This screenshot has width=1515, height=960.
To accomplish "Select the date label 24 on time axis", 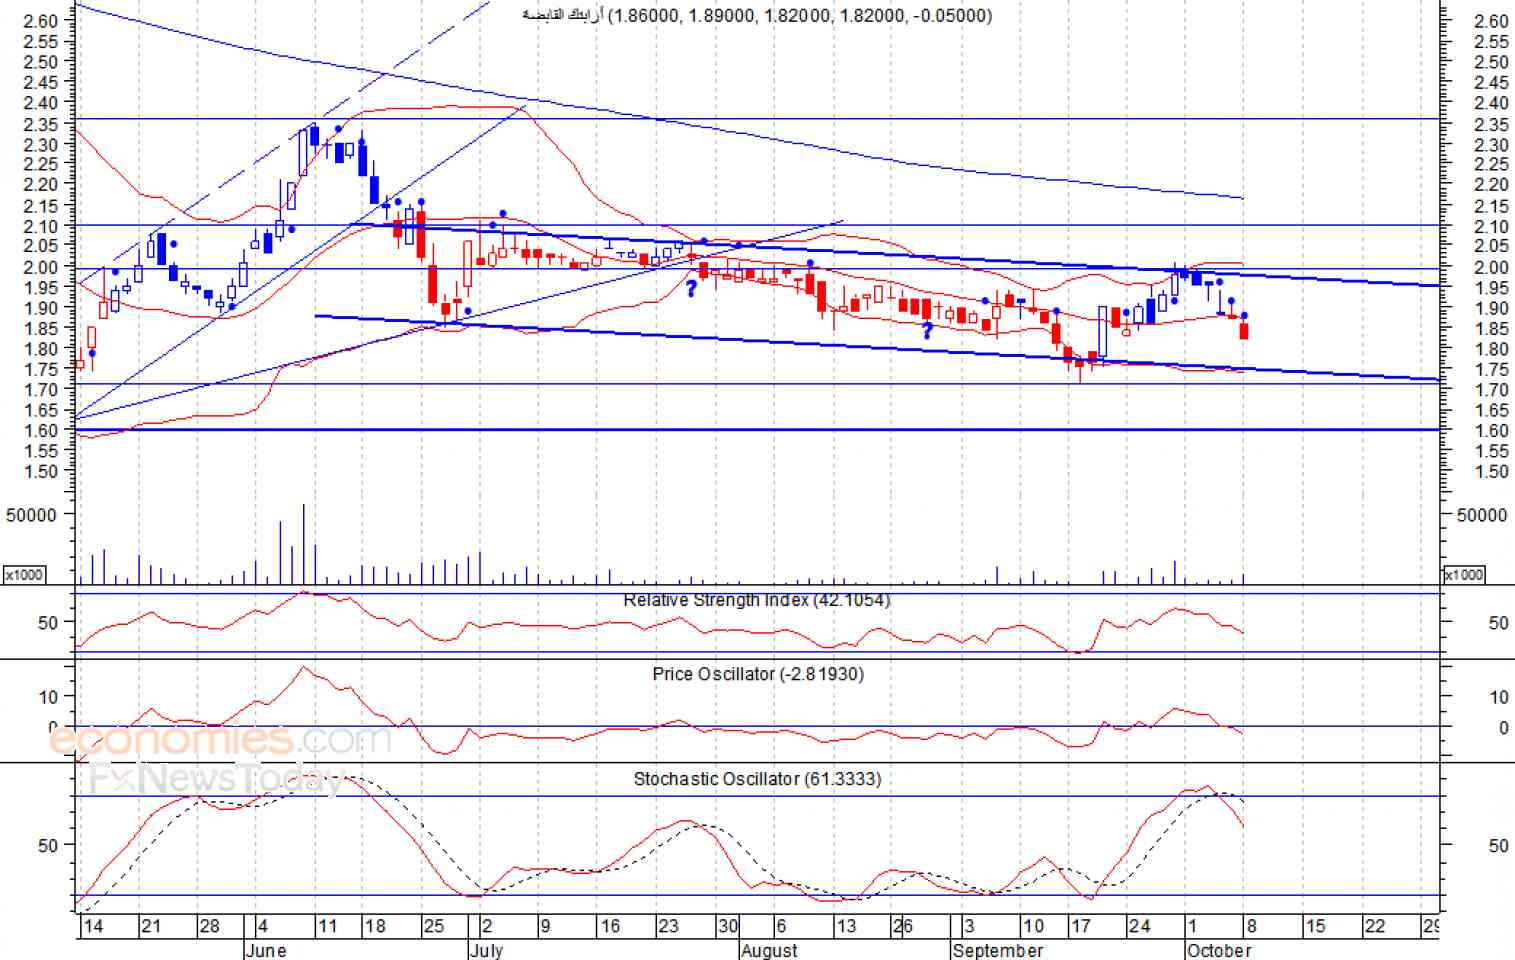I will 1140,926.
